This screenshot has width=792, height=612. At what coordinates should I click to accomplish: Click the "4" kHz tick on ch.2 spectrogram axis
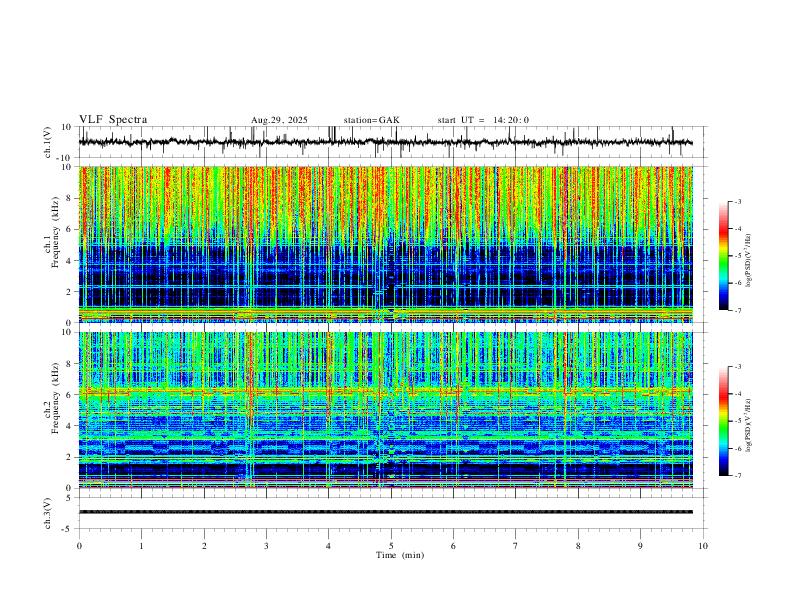(68, 426)
